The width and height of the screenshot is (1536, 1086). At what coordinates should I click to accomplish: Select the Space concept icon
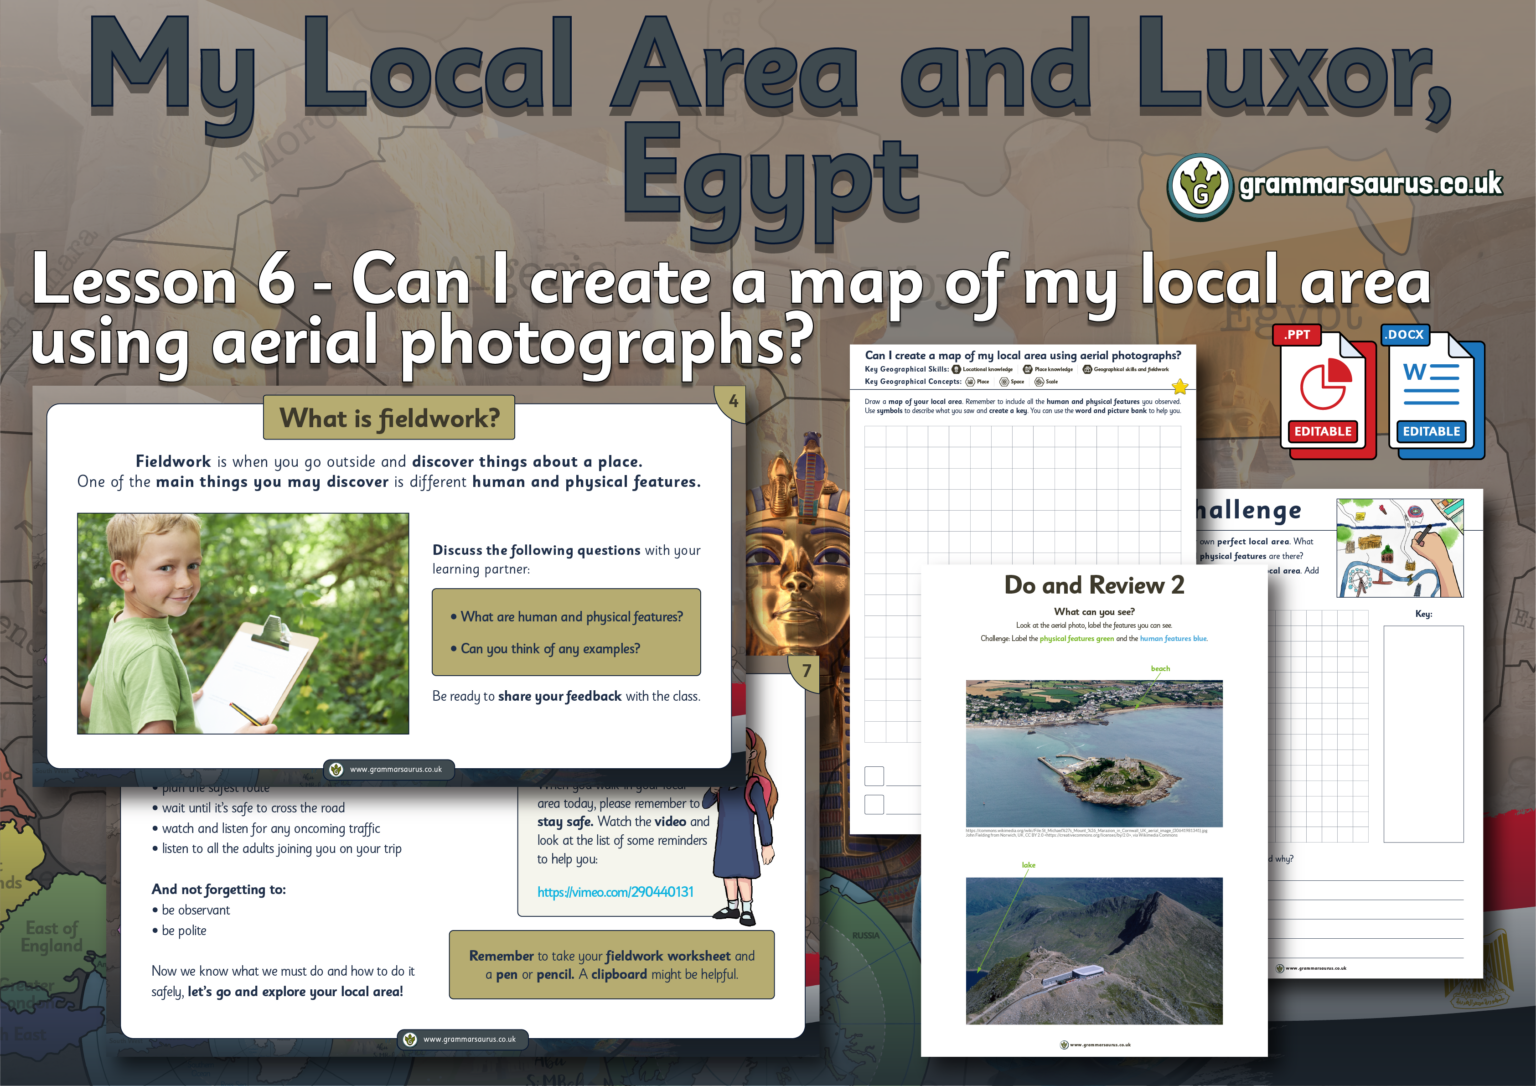tap(1004, 382)
